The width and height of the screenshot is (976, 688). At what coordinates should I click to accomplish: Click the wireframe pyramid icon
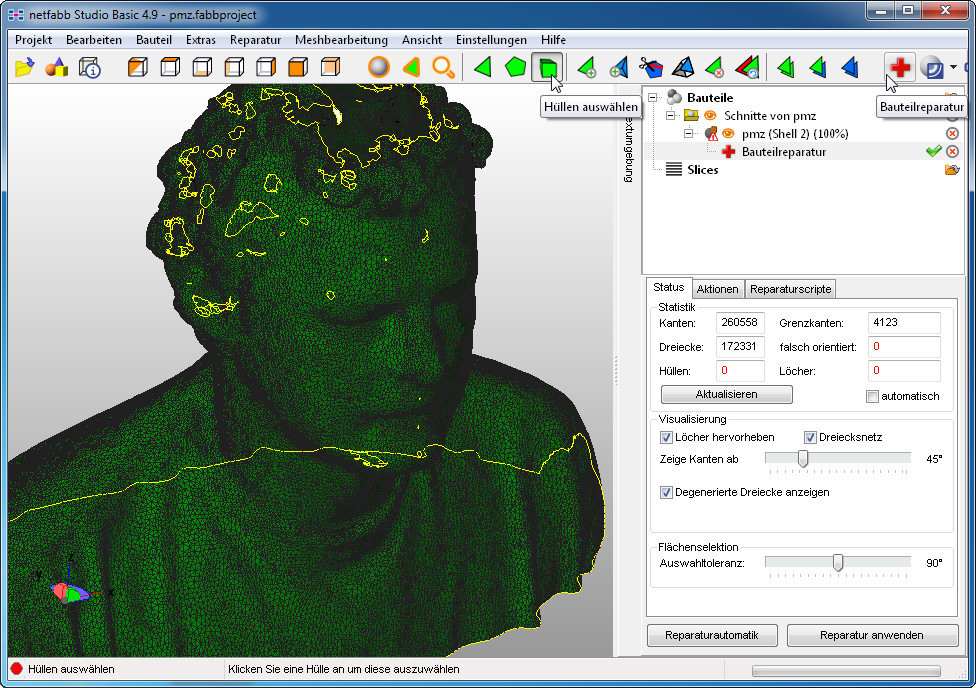[683, 67]
